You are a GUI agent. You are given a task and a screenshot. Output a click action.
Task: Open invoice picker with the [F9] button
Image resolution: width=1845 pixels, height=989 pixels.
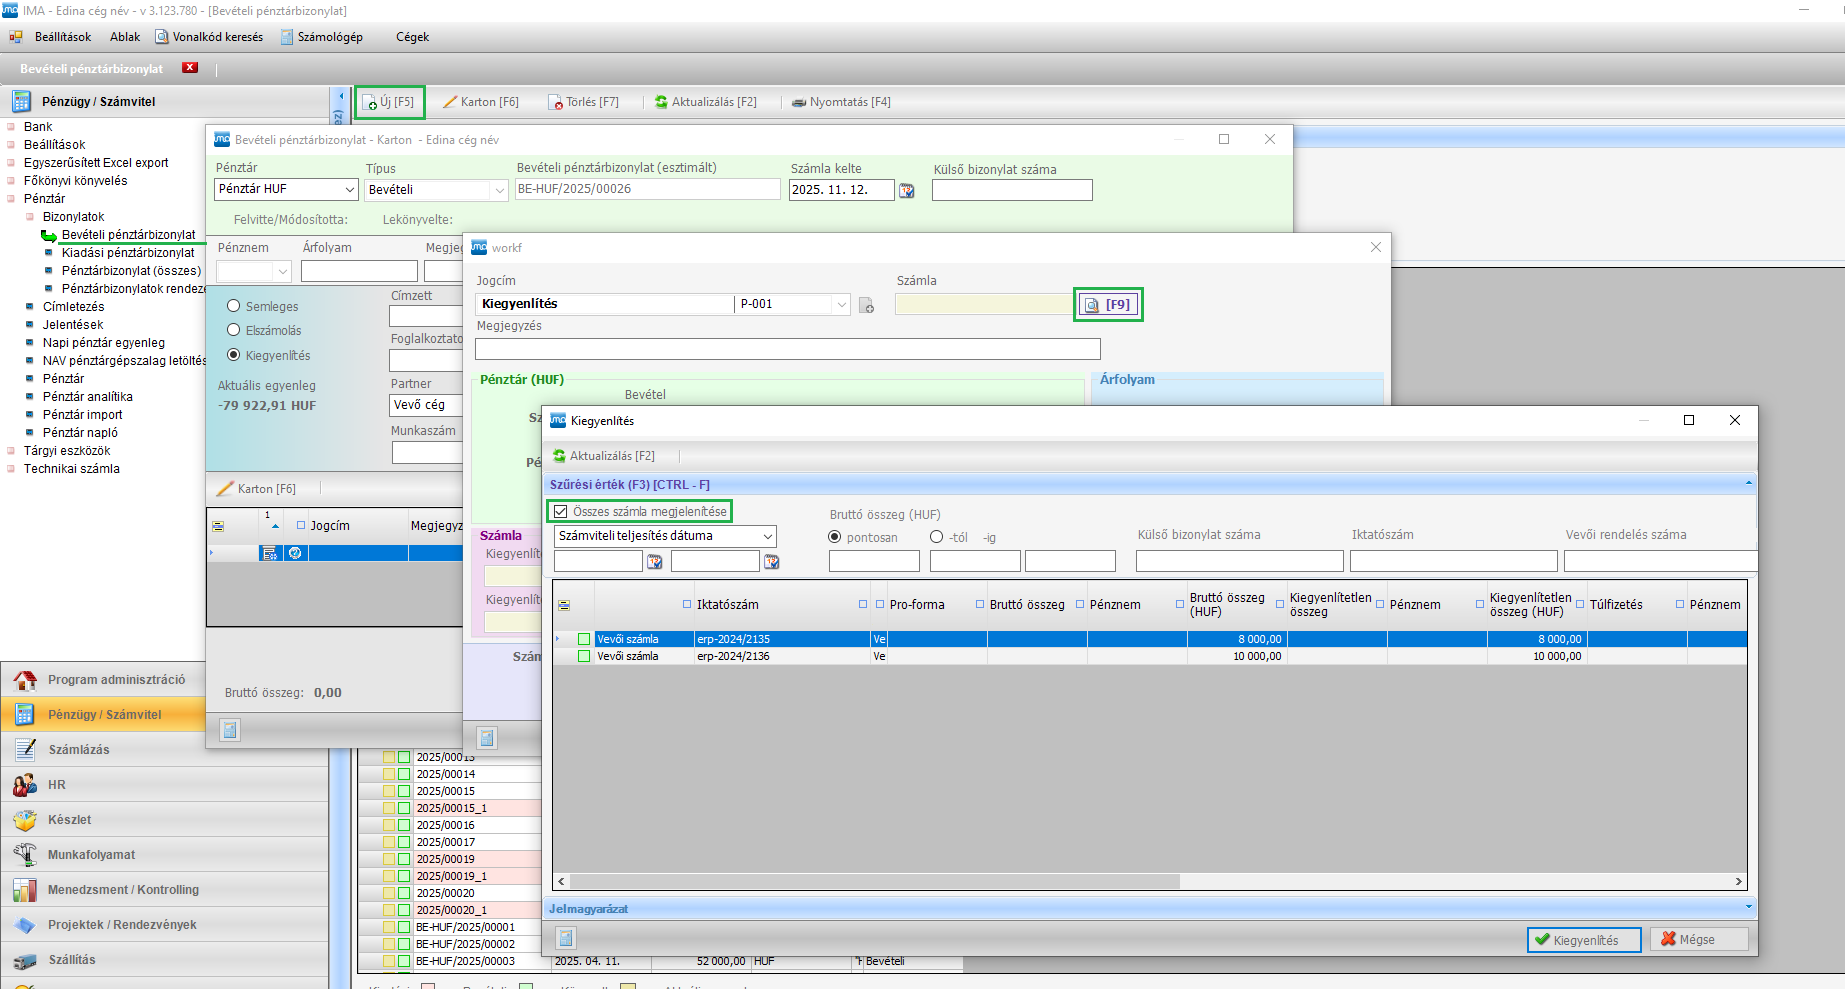click(1108, 305)
